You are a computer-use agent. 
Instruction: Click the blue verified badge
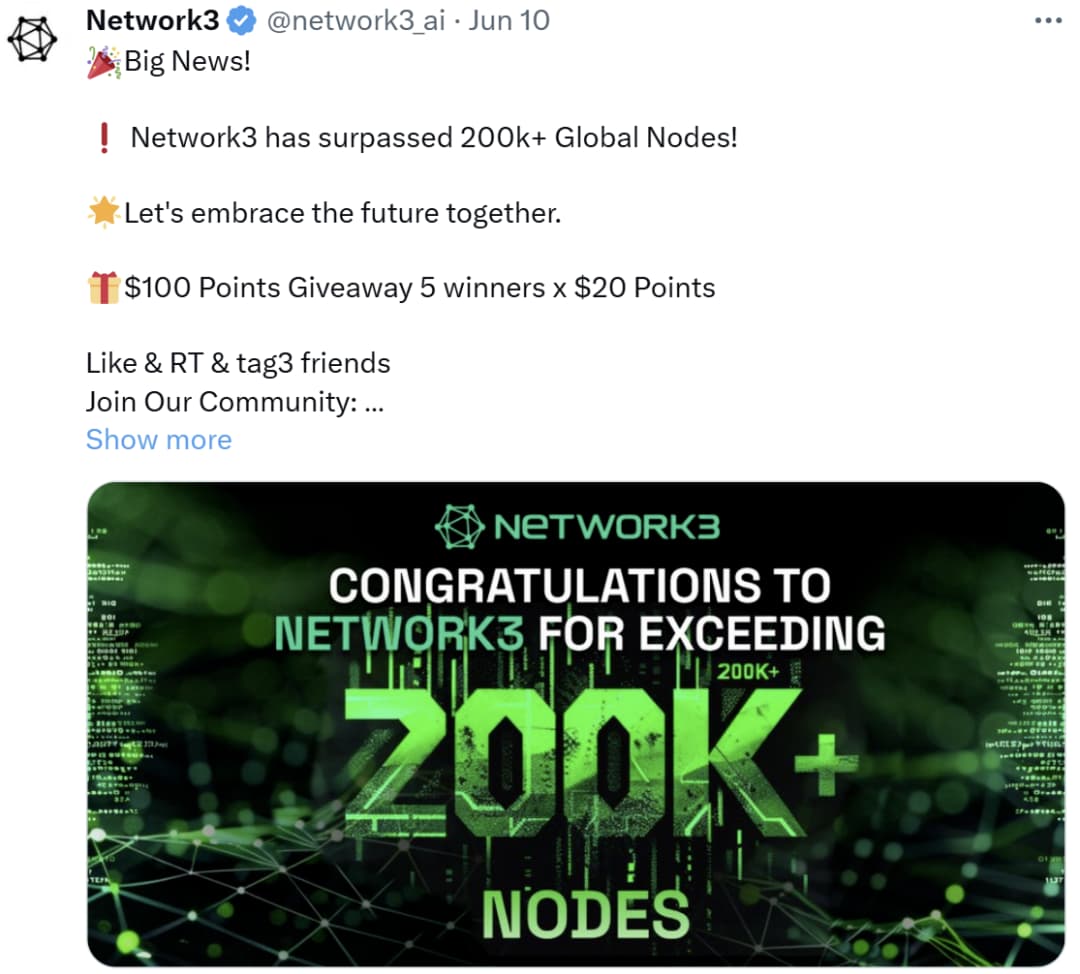243,20
